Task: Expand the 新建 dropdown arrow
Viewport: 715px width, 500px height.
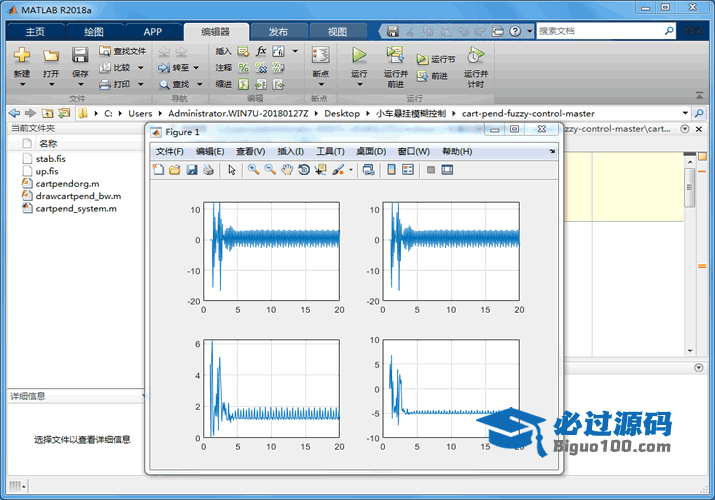Action: (22, 84)
